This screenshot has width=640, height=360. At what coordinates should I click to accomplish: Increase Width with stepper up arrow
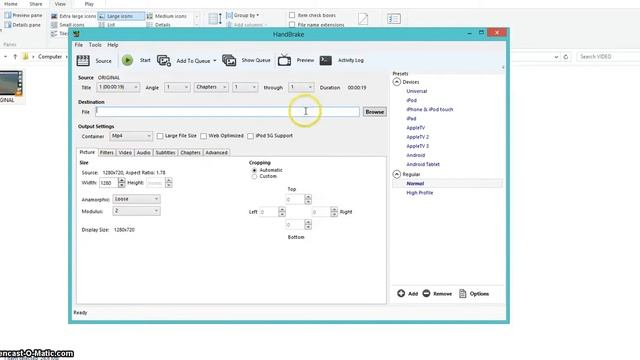click(x=122, y=180)
